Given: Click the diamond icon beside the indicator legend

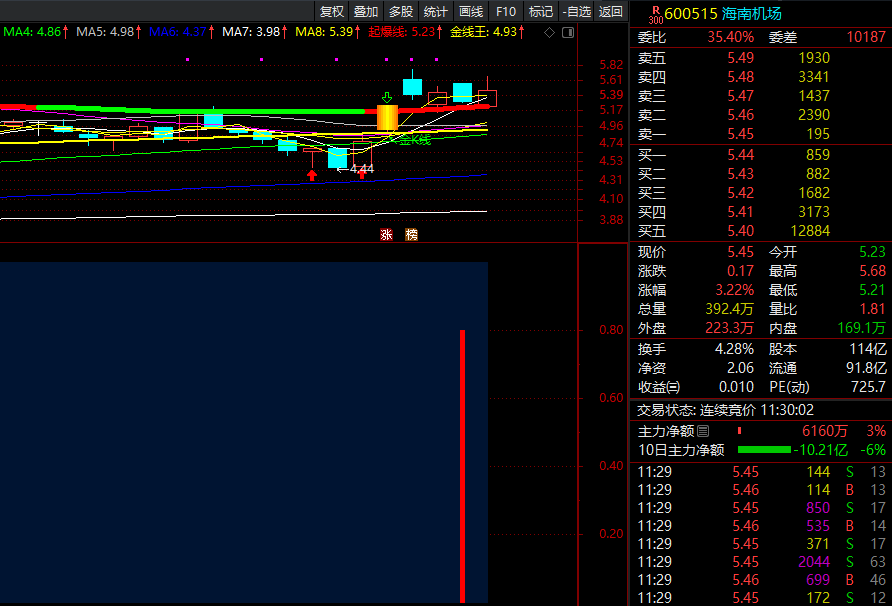Looking at the screenshot, I should tap(550, 32).
